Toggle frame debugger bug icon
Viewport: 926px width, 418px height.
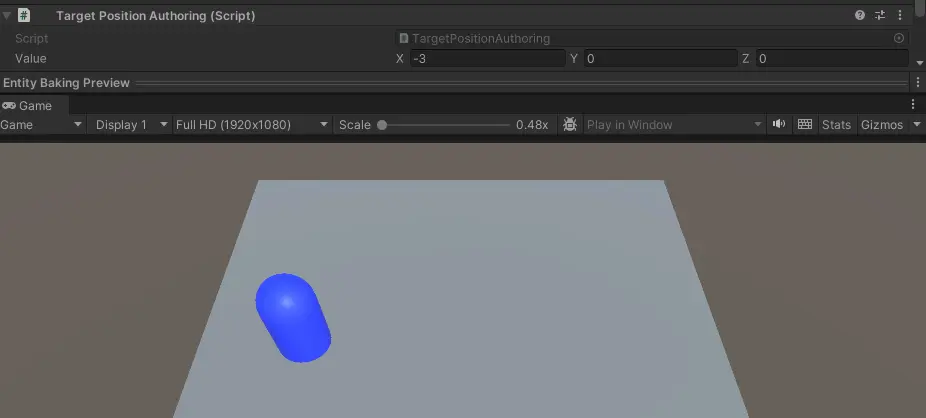[x=570, y=125]
